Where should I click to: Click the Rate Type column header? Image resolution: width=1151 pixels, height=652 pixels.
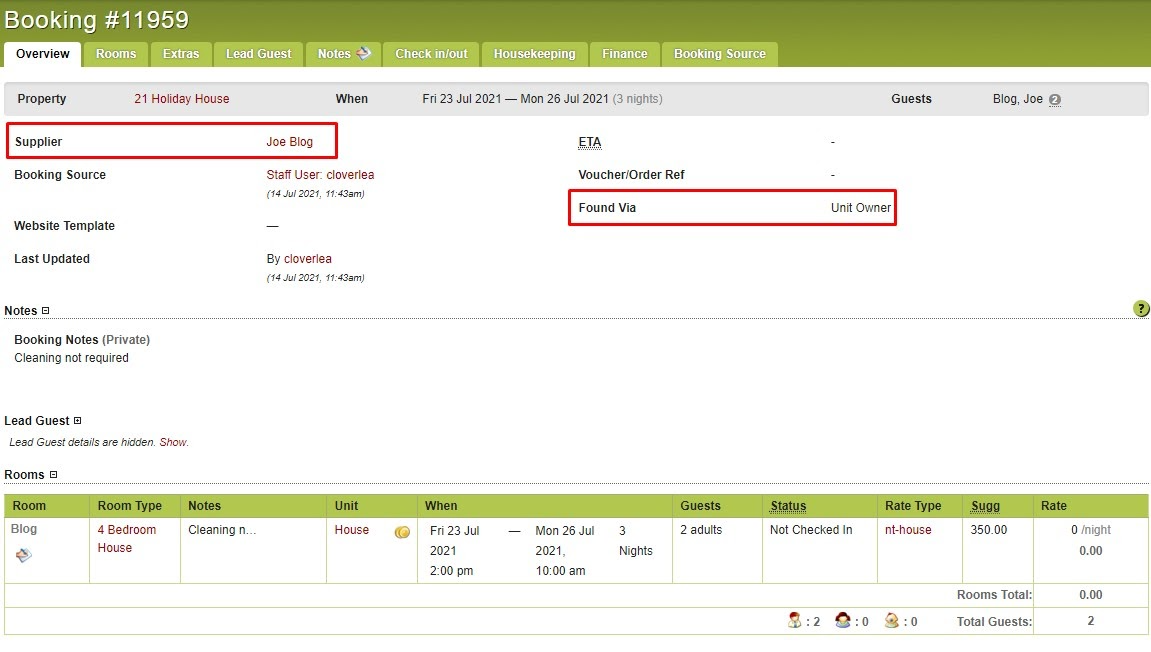pyautogui.click(x=913, y=505)
